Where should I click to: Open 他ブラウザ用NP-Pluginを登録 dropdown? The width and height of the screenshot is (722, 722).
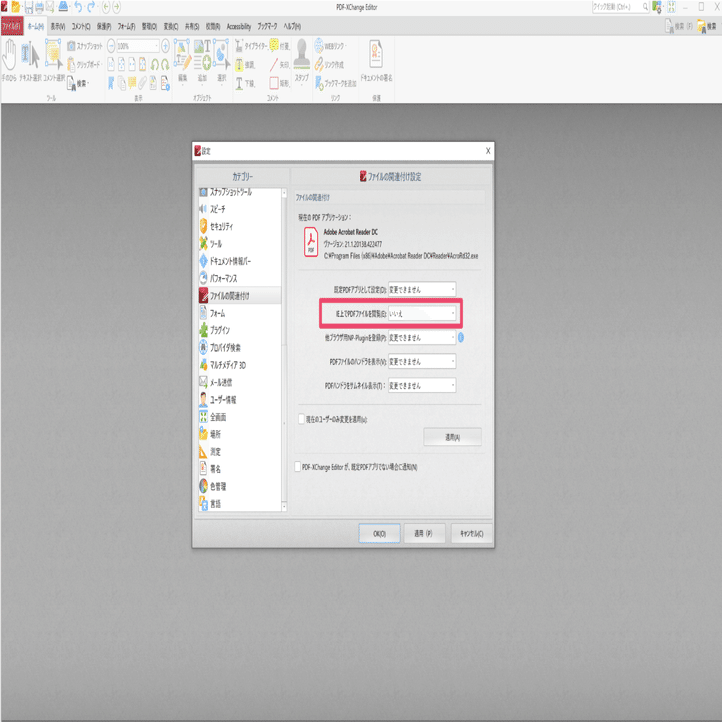click(422, 338)
